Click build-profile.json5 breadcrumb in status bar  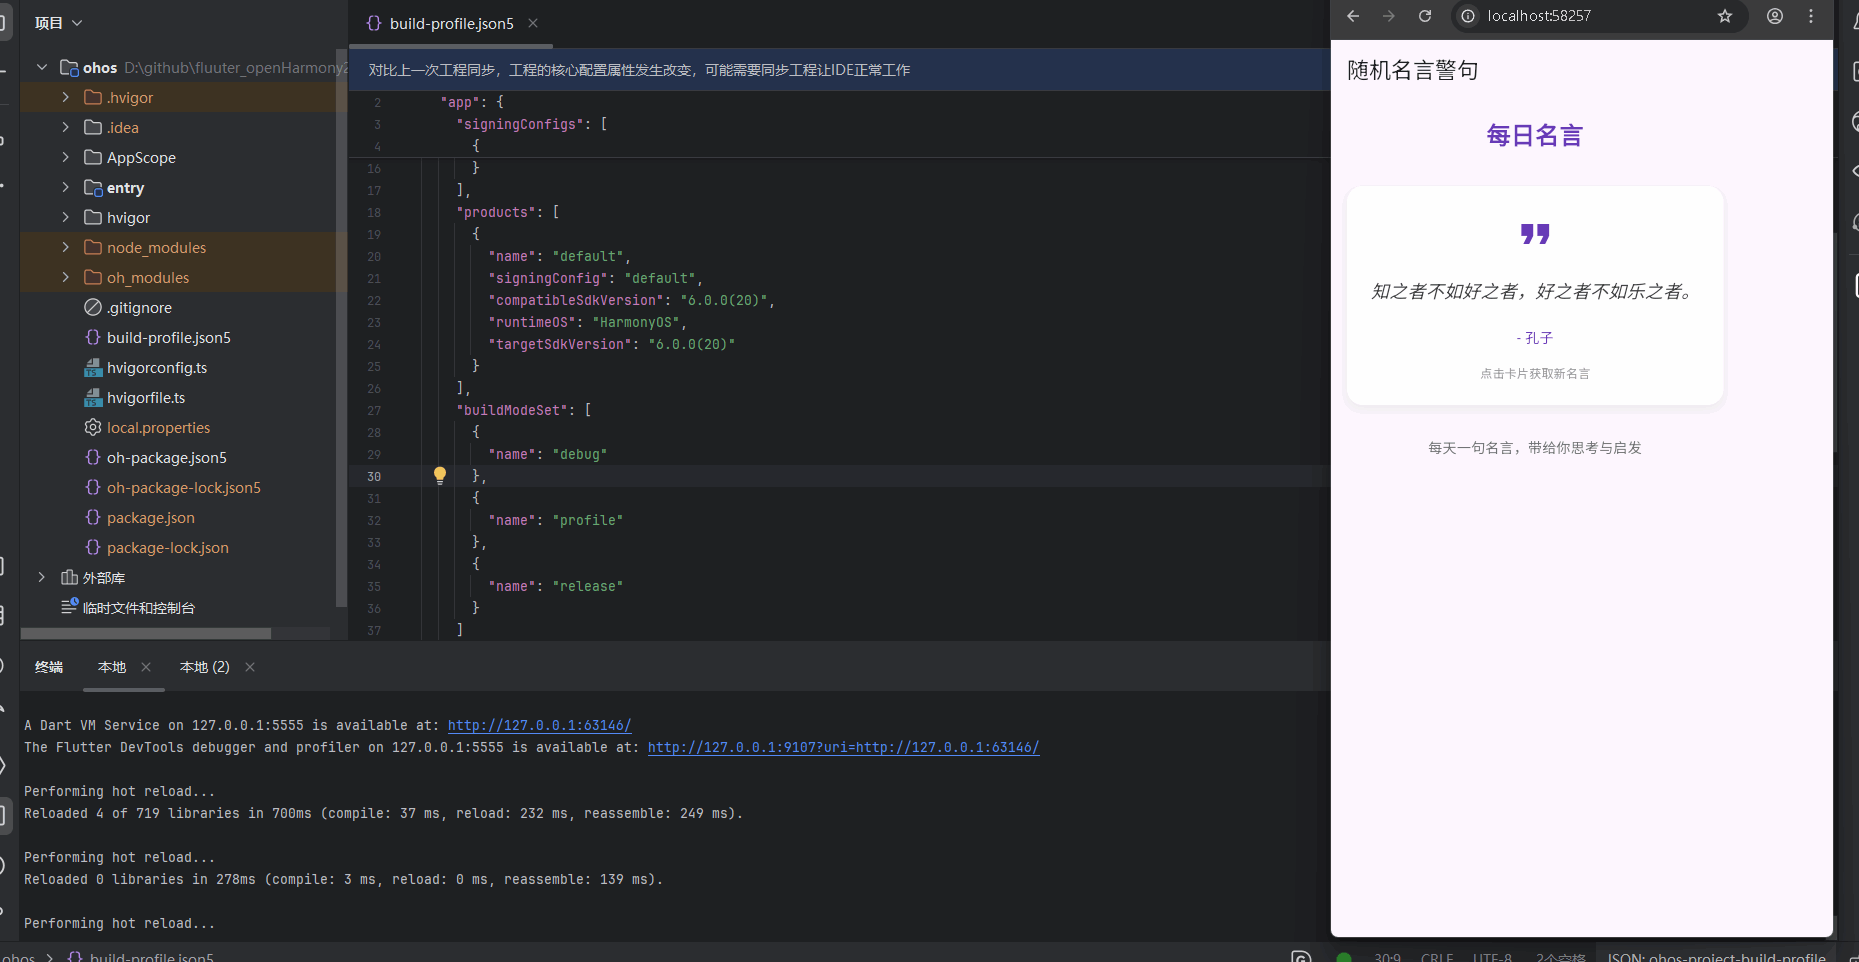(152, 957)
